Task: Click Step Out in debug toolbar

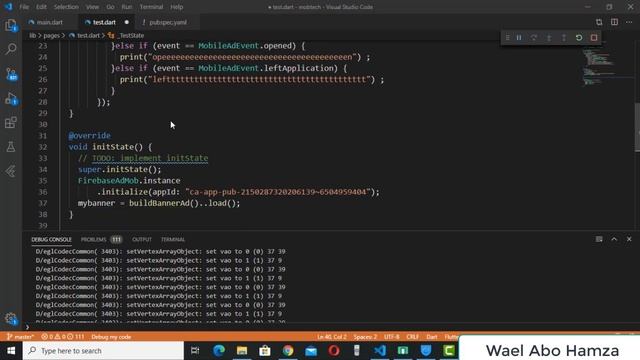Action: (x=564, y=38)
